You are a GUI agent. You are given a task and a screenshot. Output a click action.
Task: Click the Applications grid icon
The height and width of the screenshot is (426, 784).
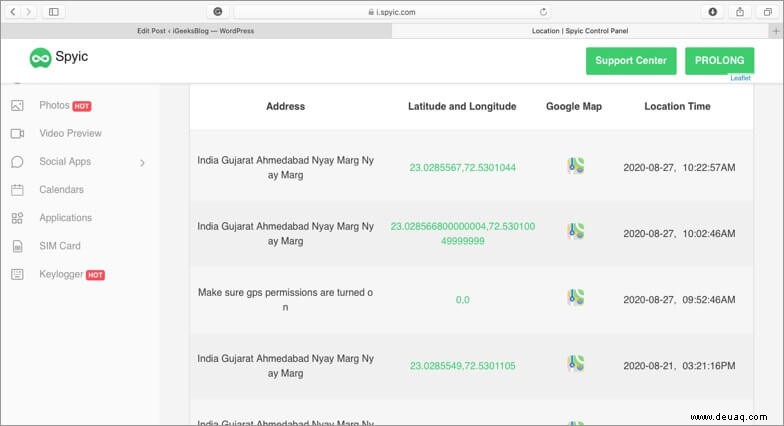pos(17,218)
